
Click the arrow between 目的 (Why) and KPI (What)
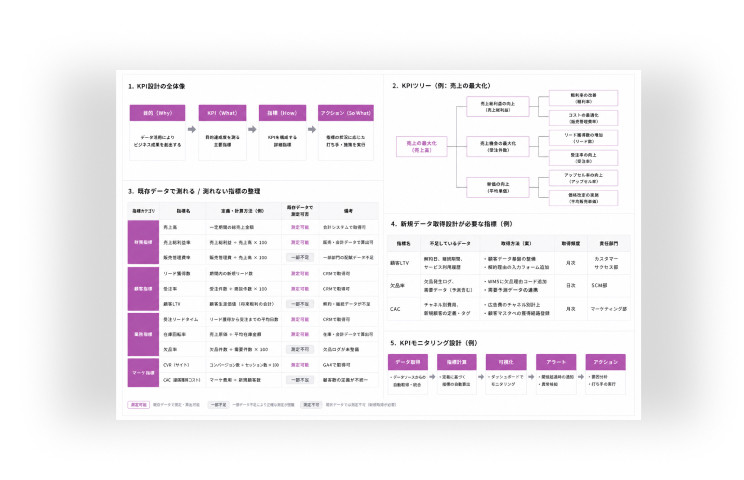[192, 129]
